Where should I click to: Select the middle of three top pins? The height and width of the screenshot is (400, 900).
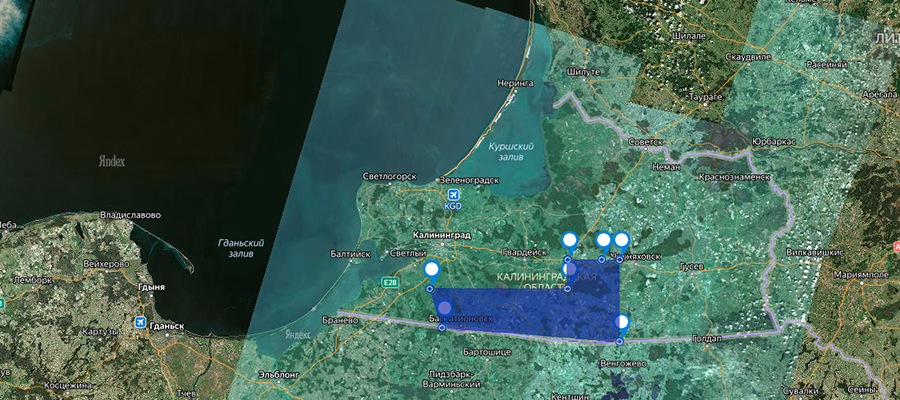coord(603,240)
